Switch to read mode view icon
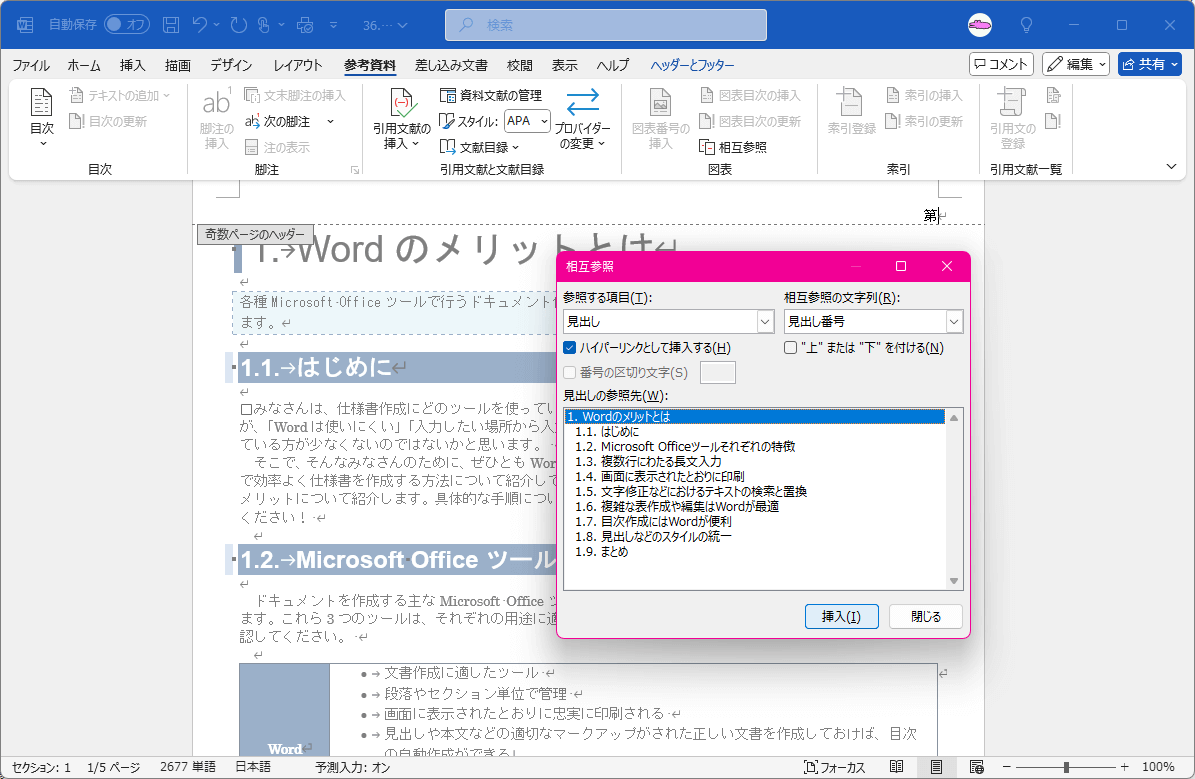 pos(896,767)
